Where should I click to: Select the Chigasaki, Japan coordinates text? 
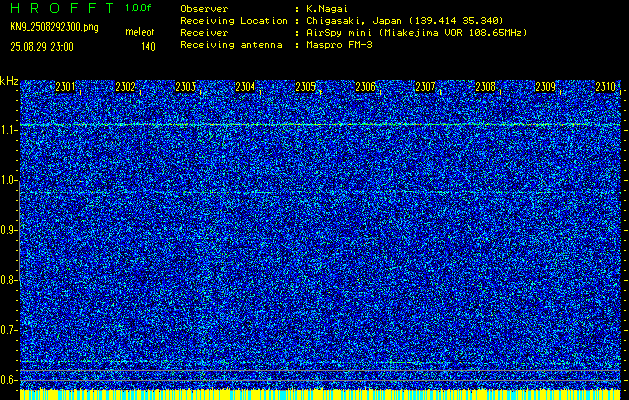click(x=405, y=21)
